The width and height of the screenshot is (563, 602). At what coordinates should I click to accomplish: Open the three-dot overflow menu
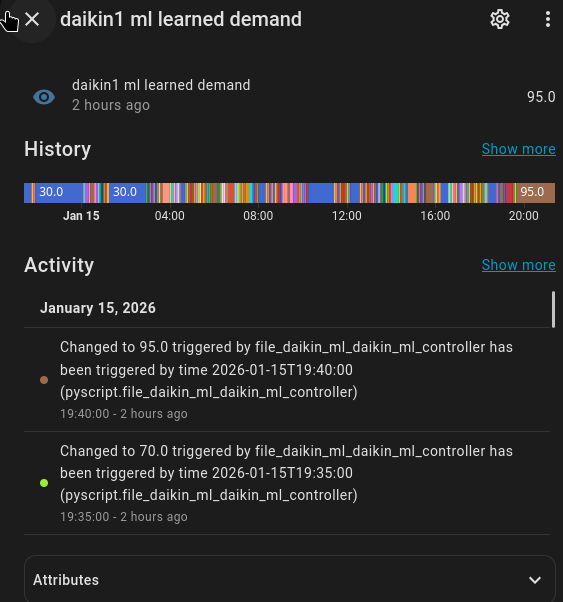pos(548,19)
